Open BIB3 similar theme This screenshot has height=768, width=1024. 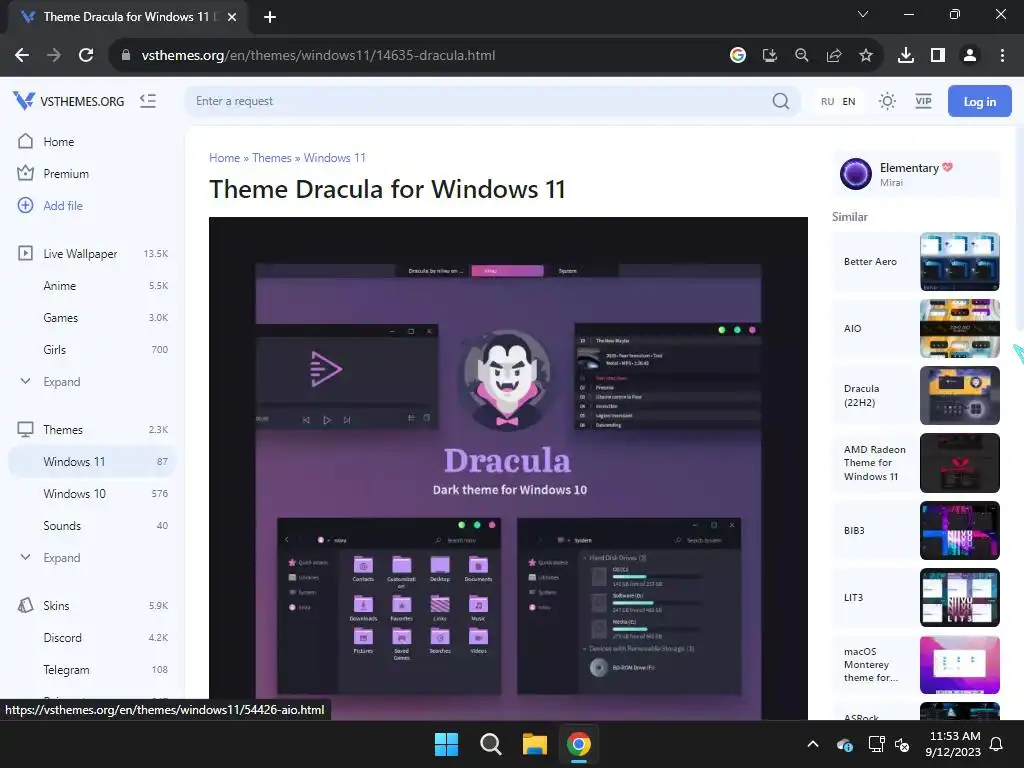coord(916,530)
